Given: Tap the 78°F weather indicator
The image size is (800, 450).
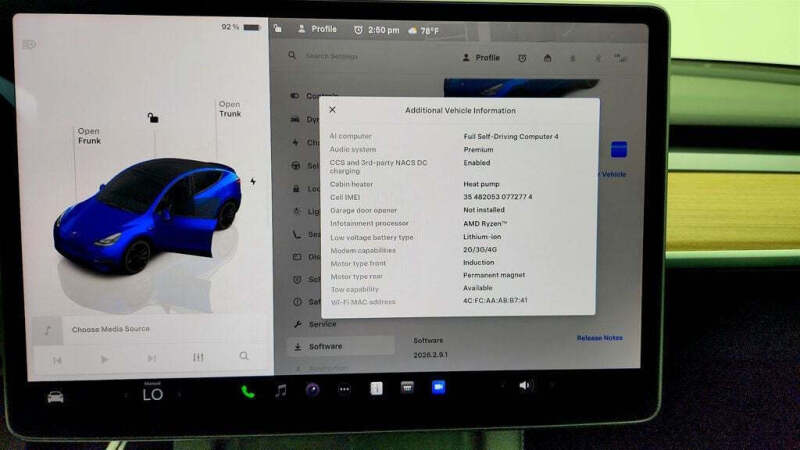Looking at the screenshot, I should (x=423, y=31).
